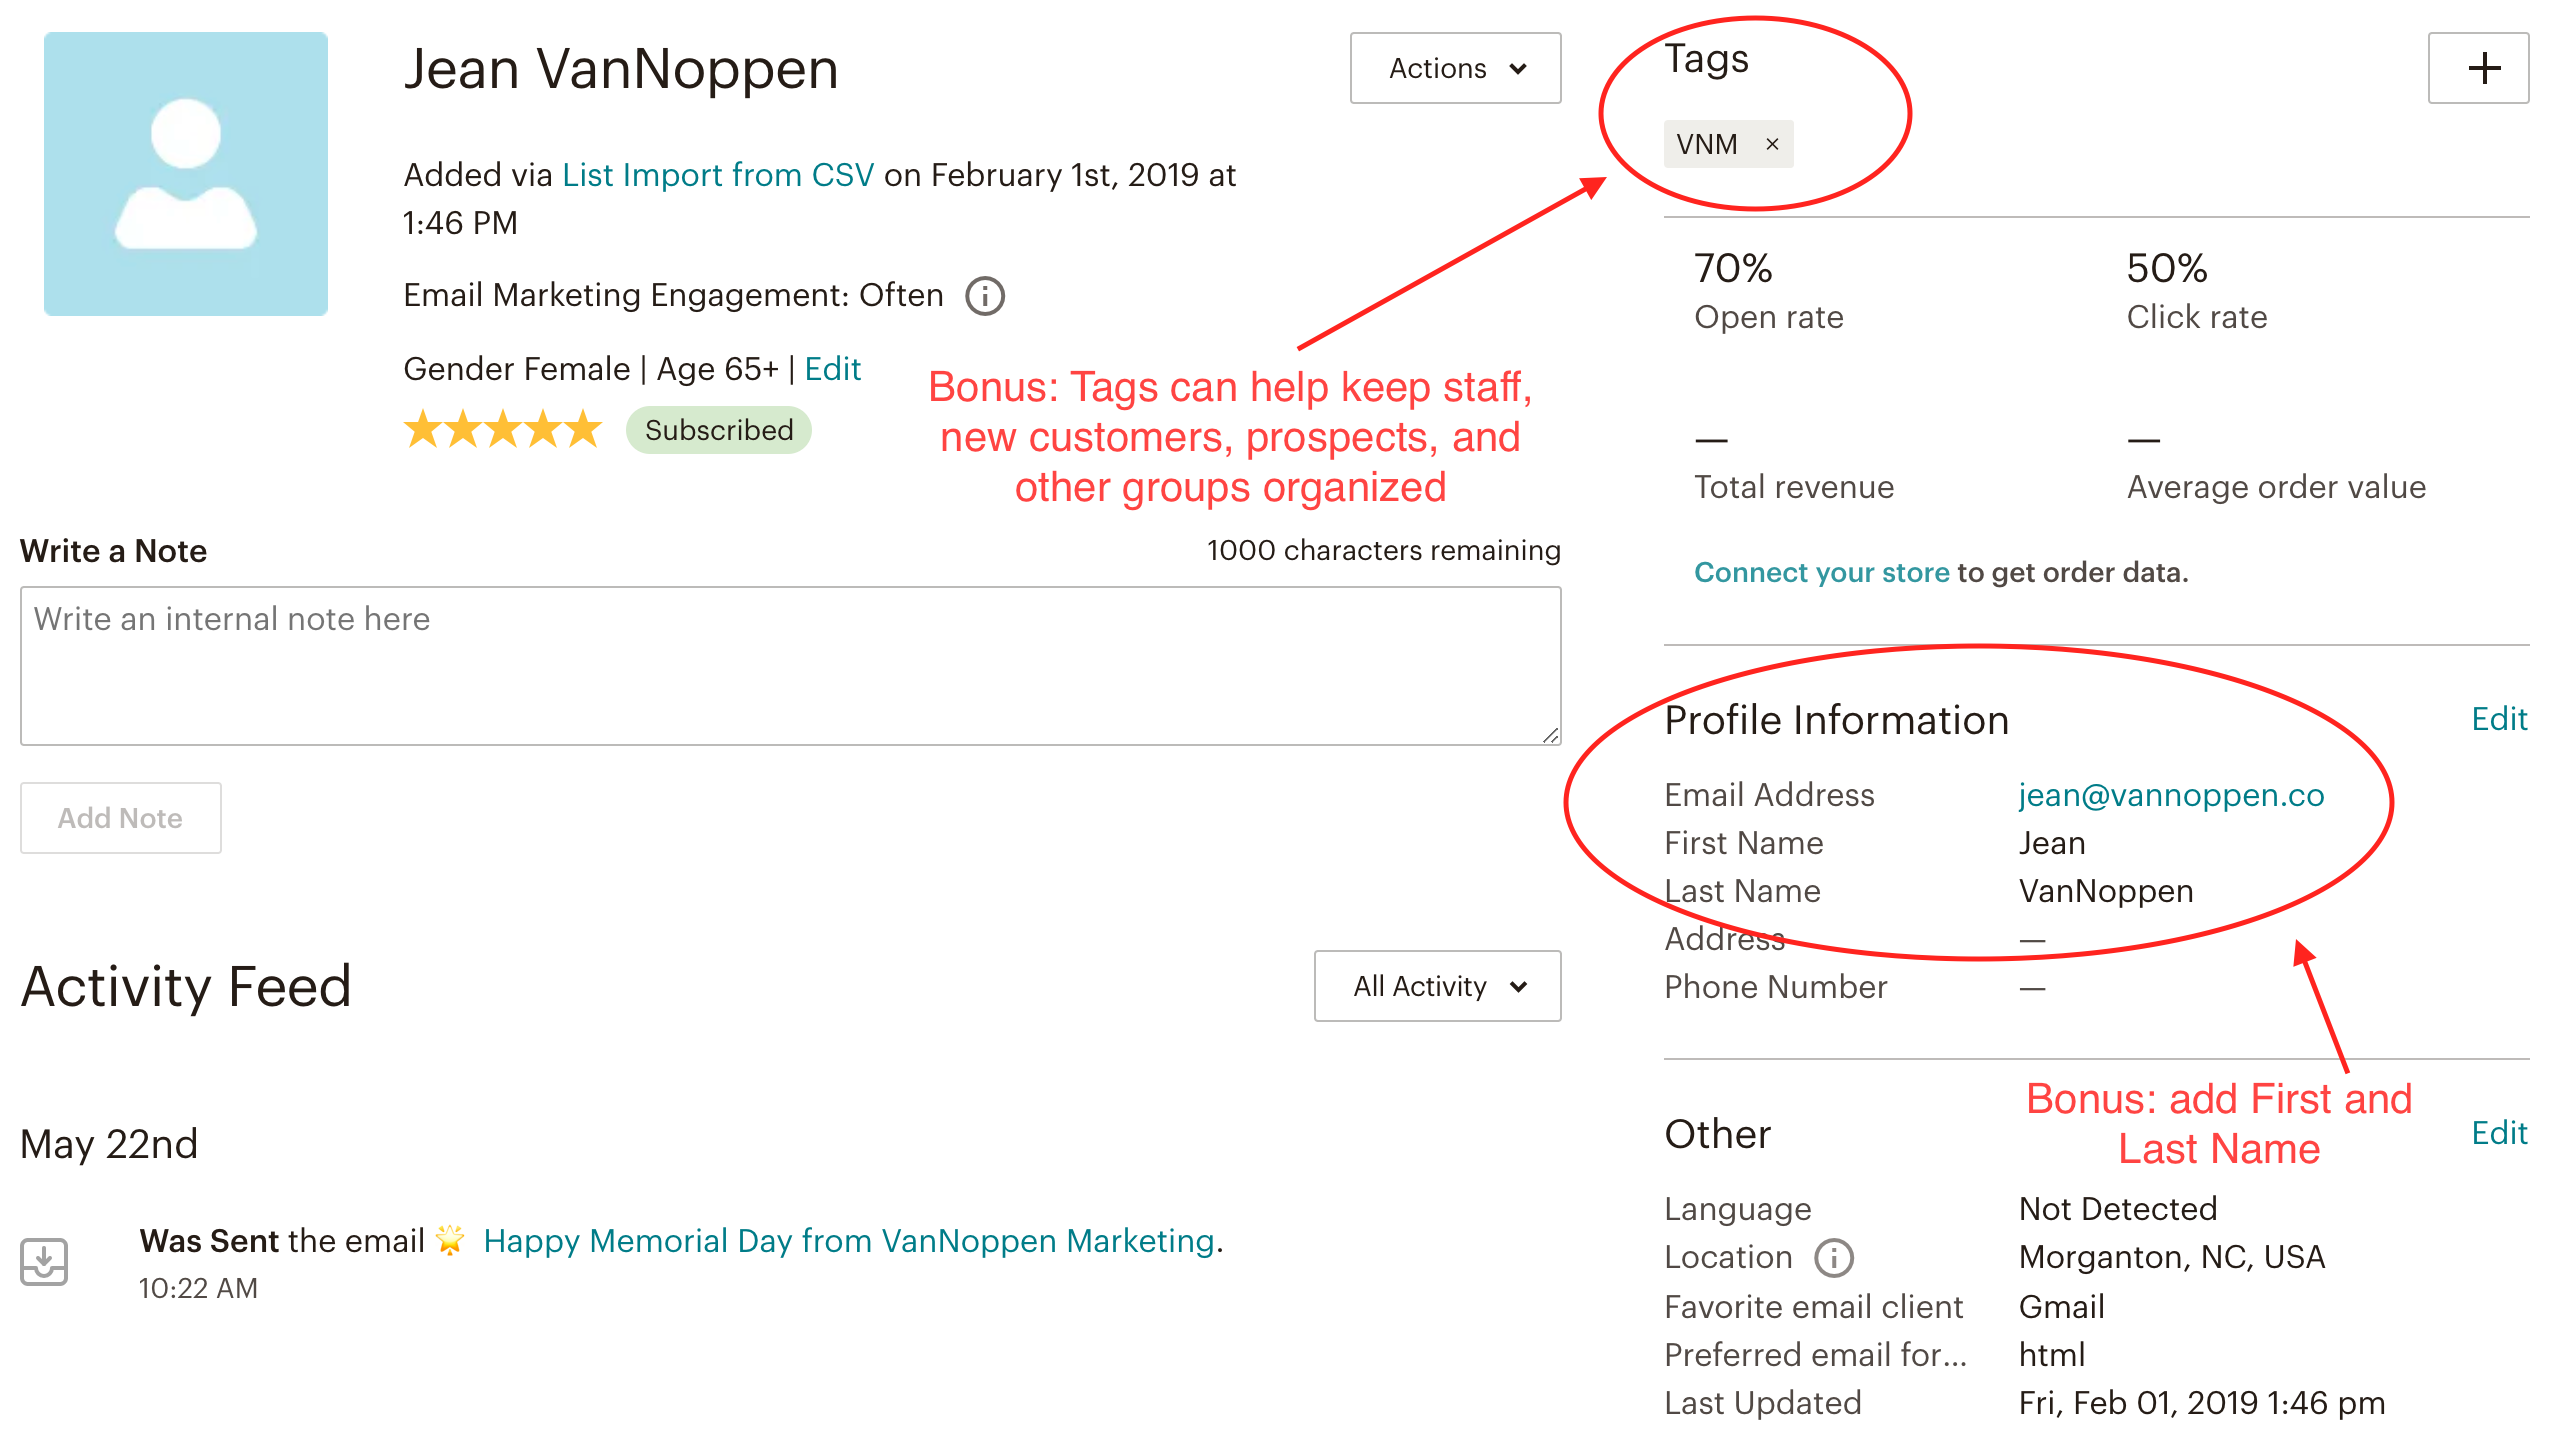Click the Add Note button
Screen dimensions: 2562x1432
pos(120,818)
